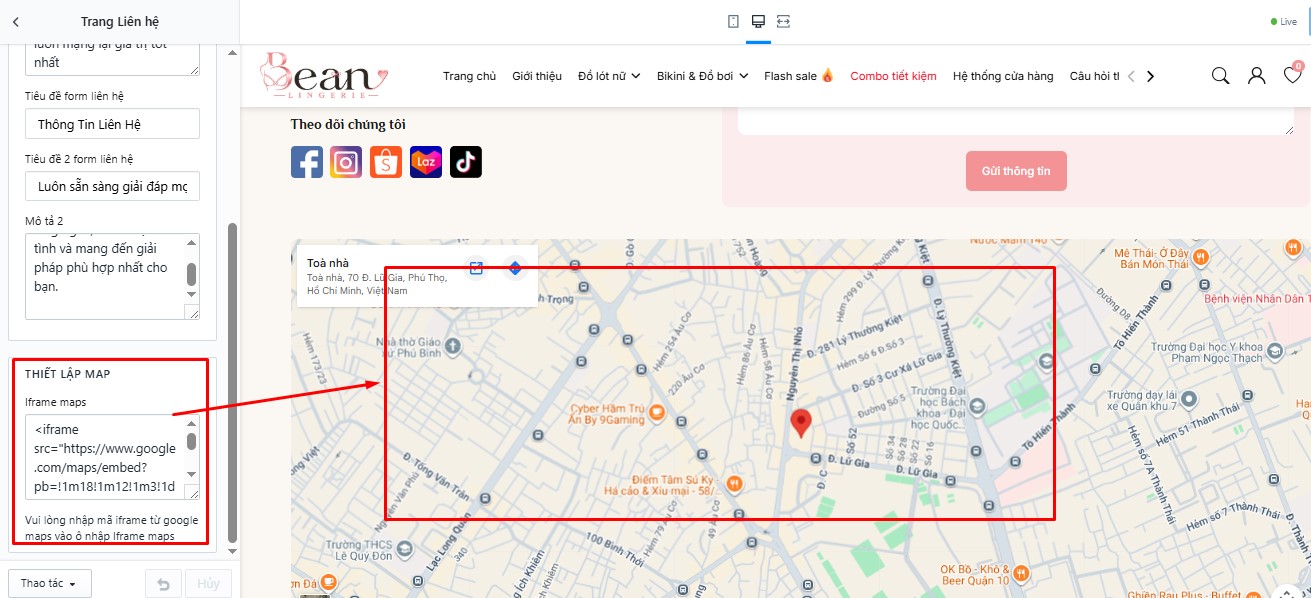This screenshot has width=1311, height=598.
Task: Open the TikTok social icon
Action: click(466, 162)
